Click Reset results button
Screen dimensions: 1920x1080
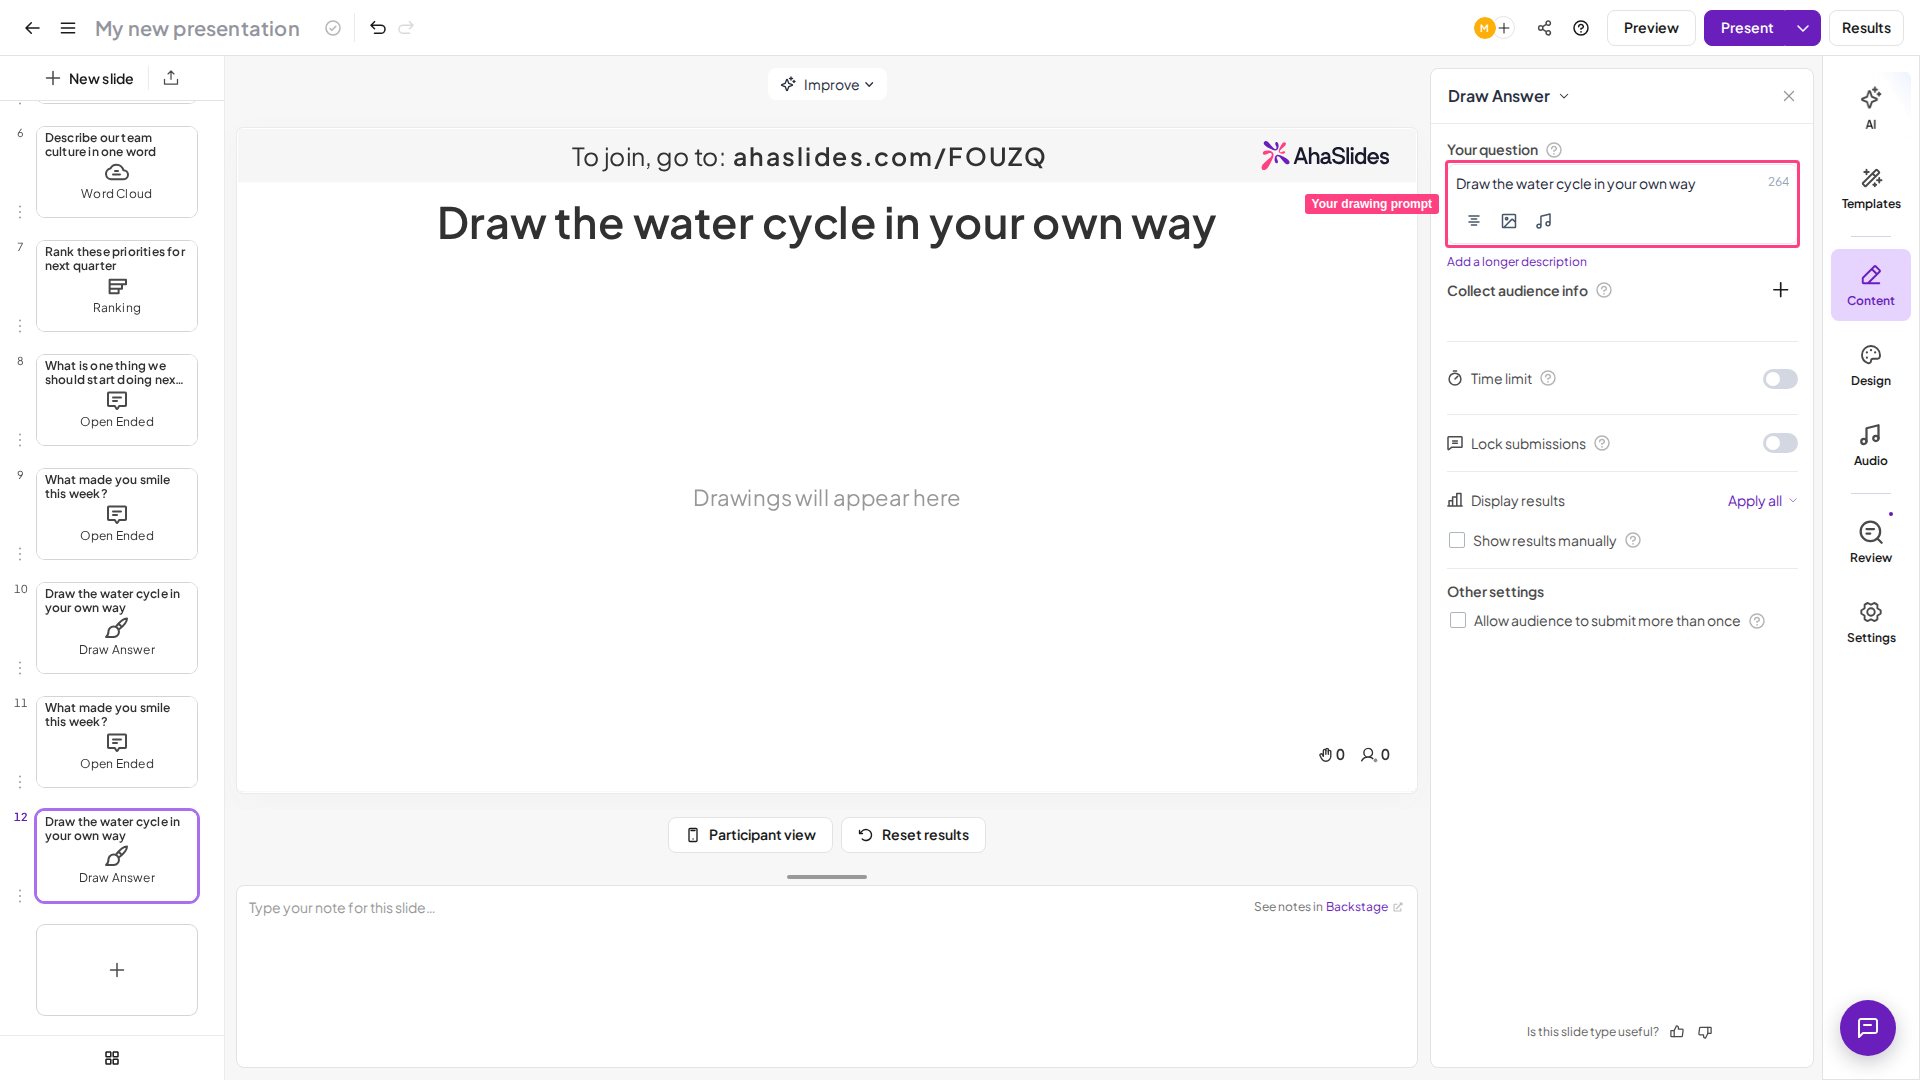913,835
